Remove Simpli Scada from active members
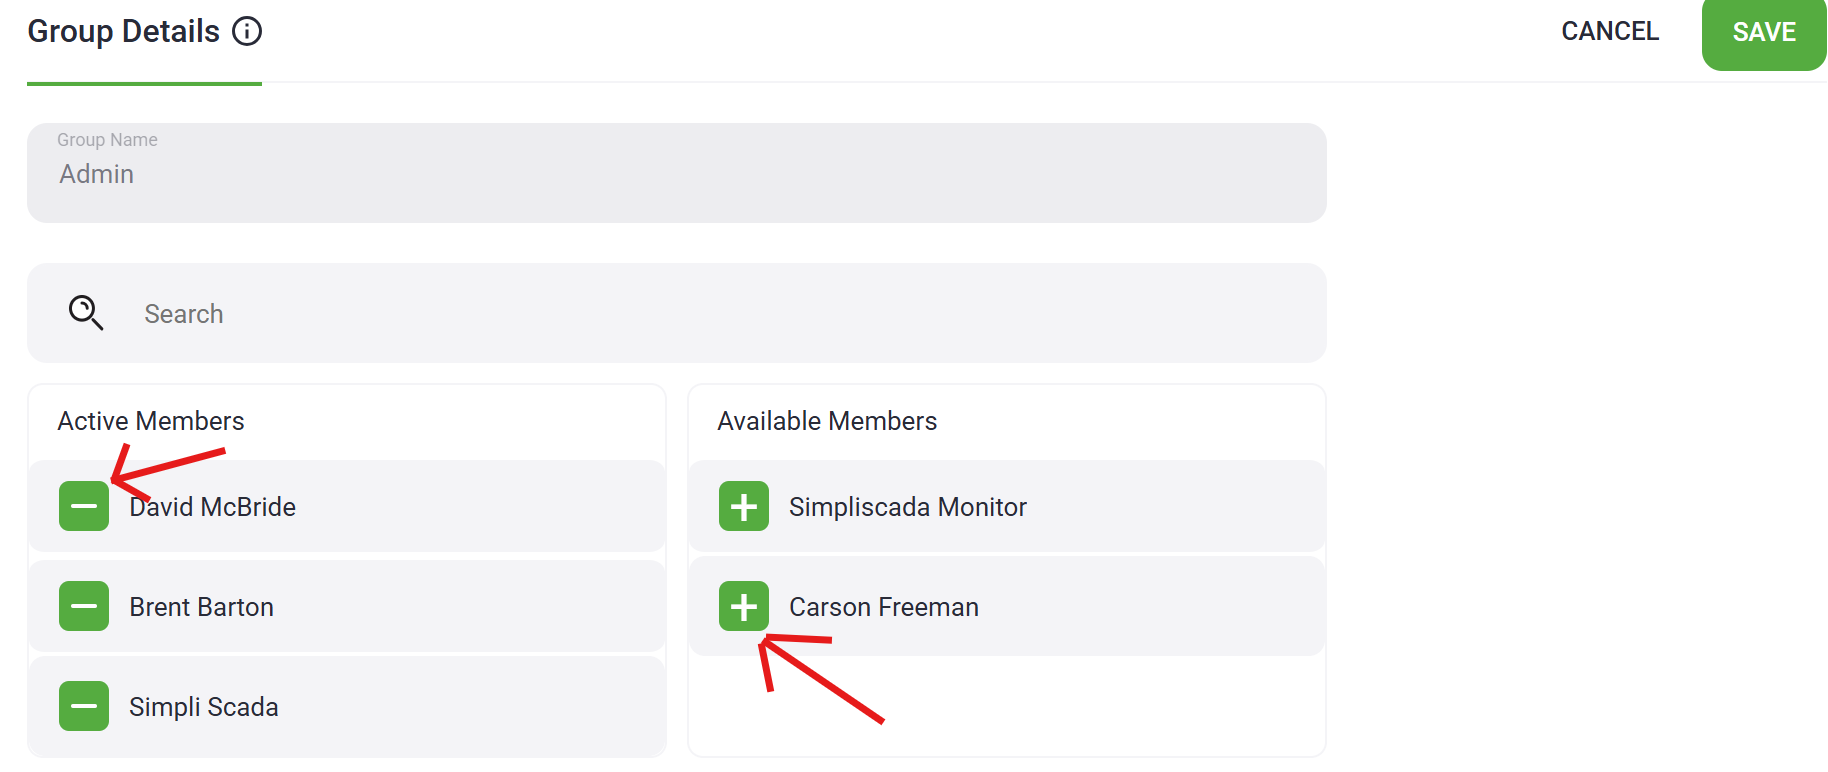The width and height of the screenshot is (1828, 772). tap(84, 706)
